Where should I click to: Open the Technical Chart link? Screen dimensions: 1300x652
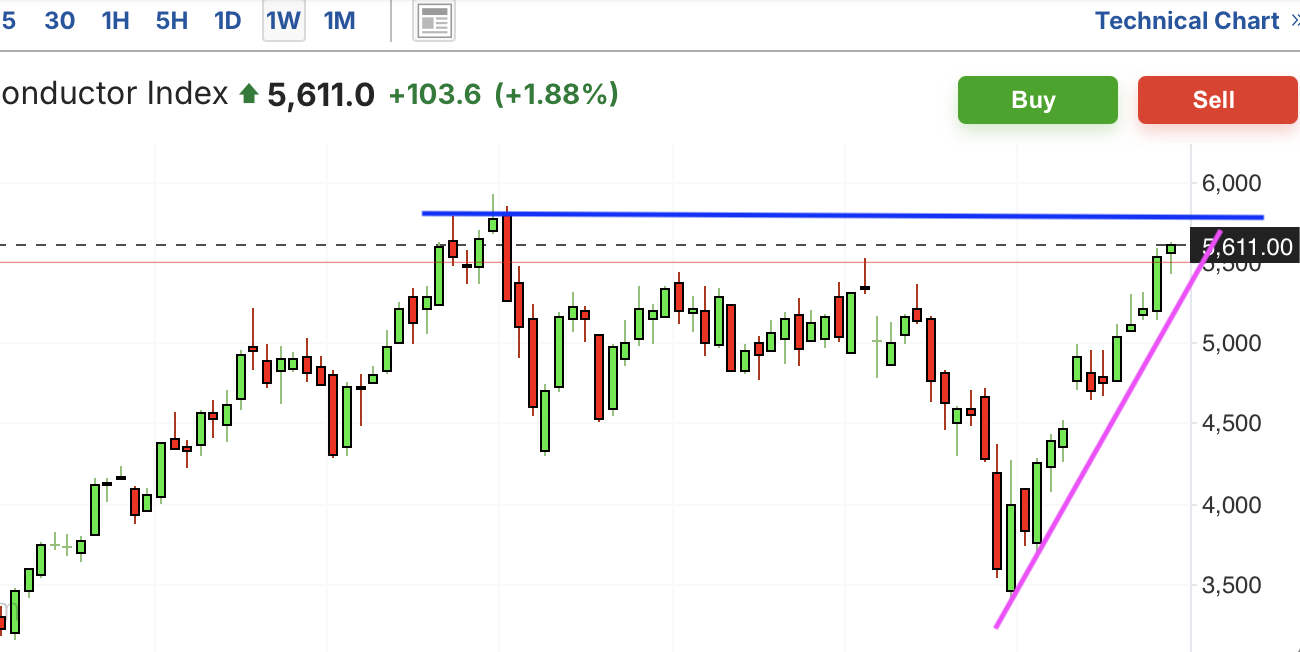pyautogui.click(x=1187, y=21)
